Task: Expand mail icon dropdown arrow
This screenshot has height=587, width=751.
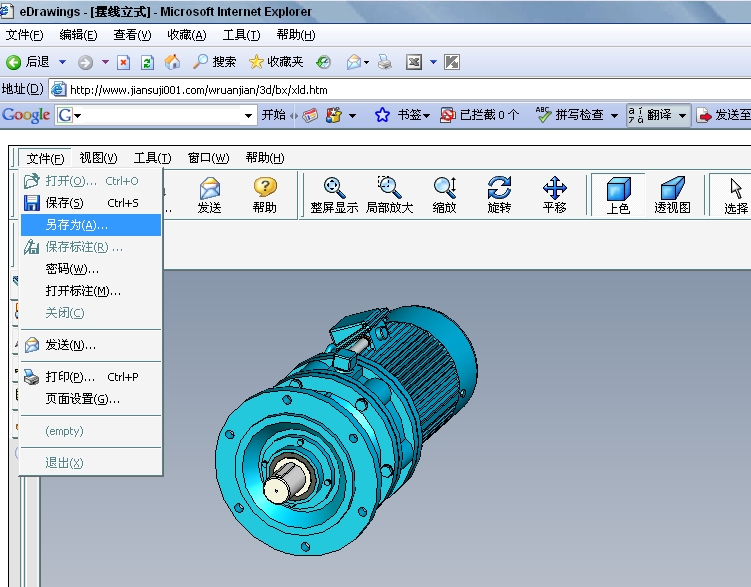Action: coord(366,62)
